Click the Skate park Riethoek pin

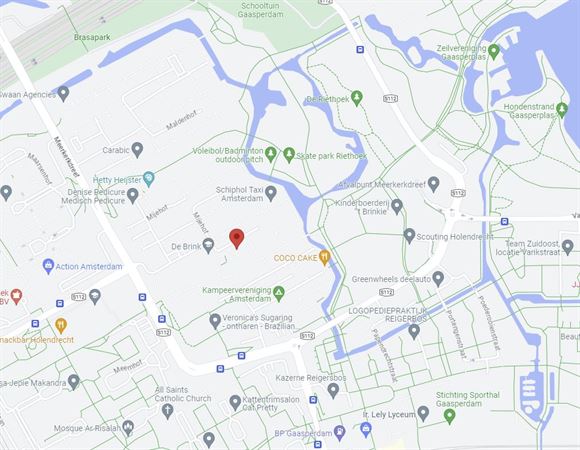[x=289, y=155]
